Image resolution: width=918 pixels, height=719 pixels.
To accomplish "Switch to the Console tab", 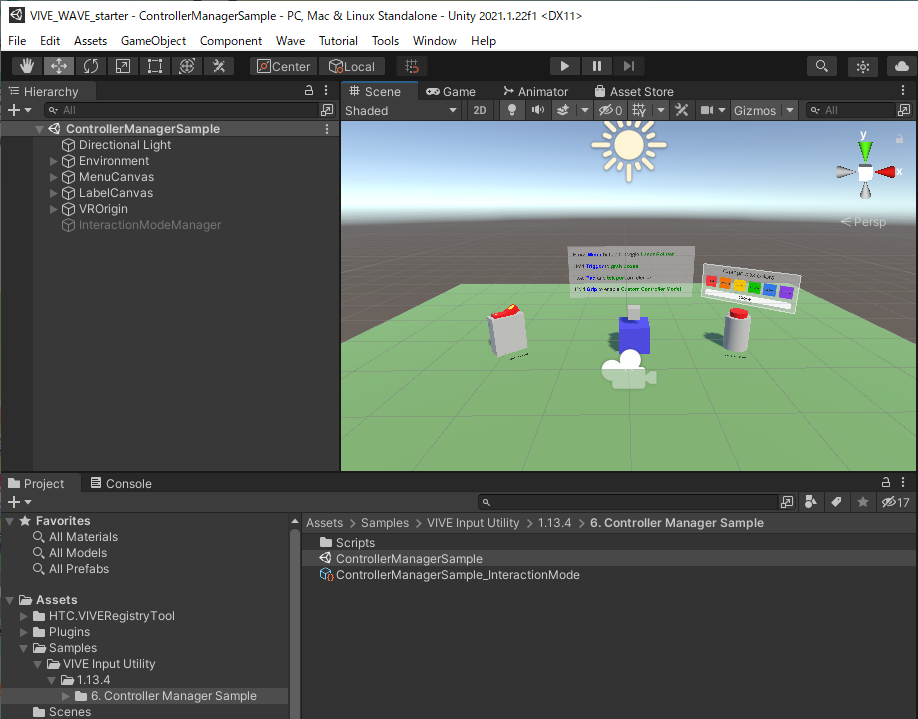I will point(121,483).
